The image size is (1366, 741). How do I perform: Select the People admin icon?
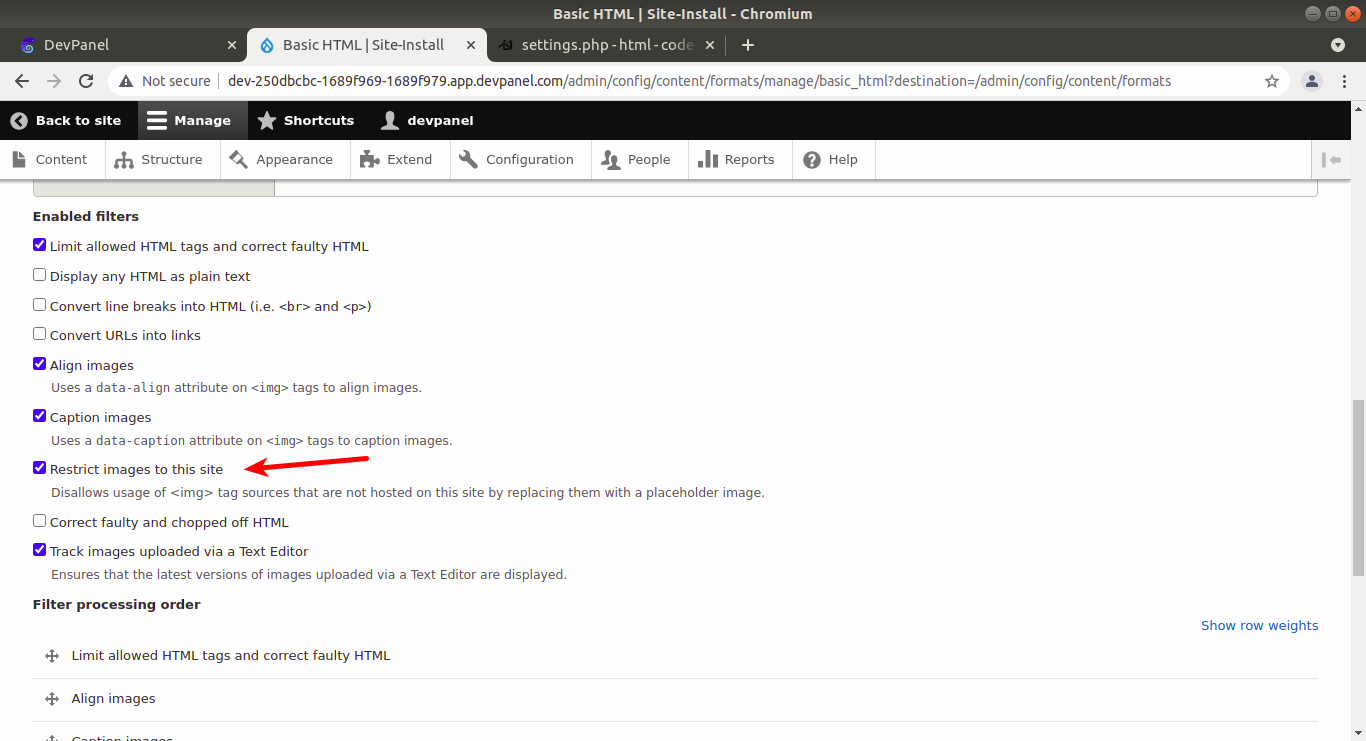pos(609,159)
